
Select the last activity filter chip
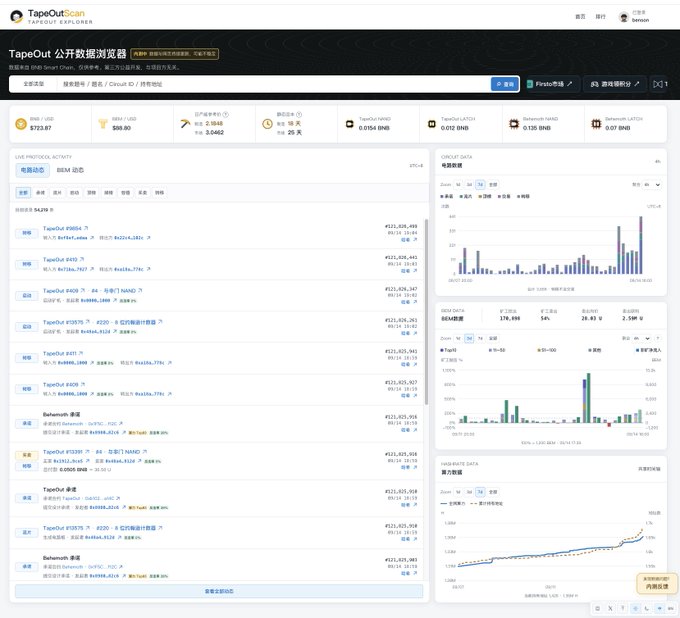[160, 193]
